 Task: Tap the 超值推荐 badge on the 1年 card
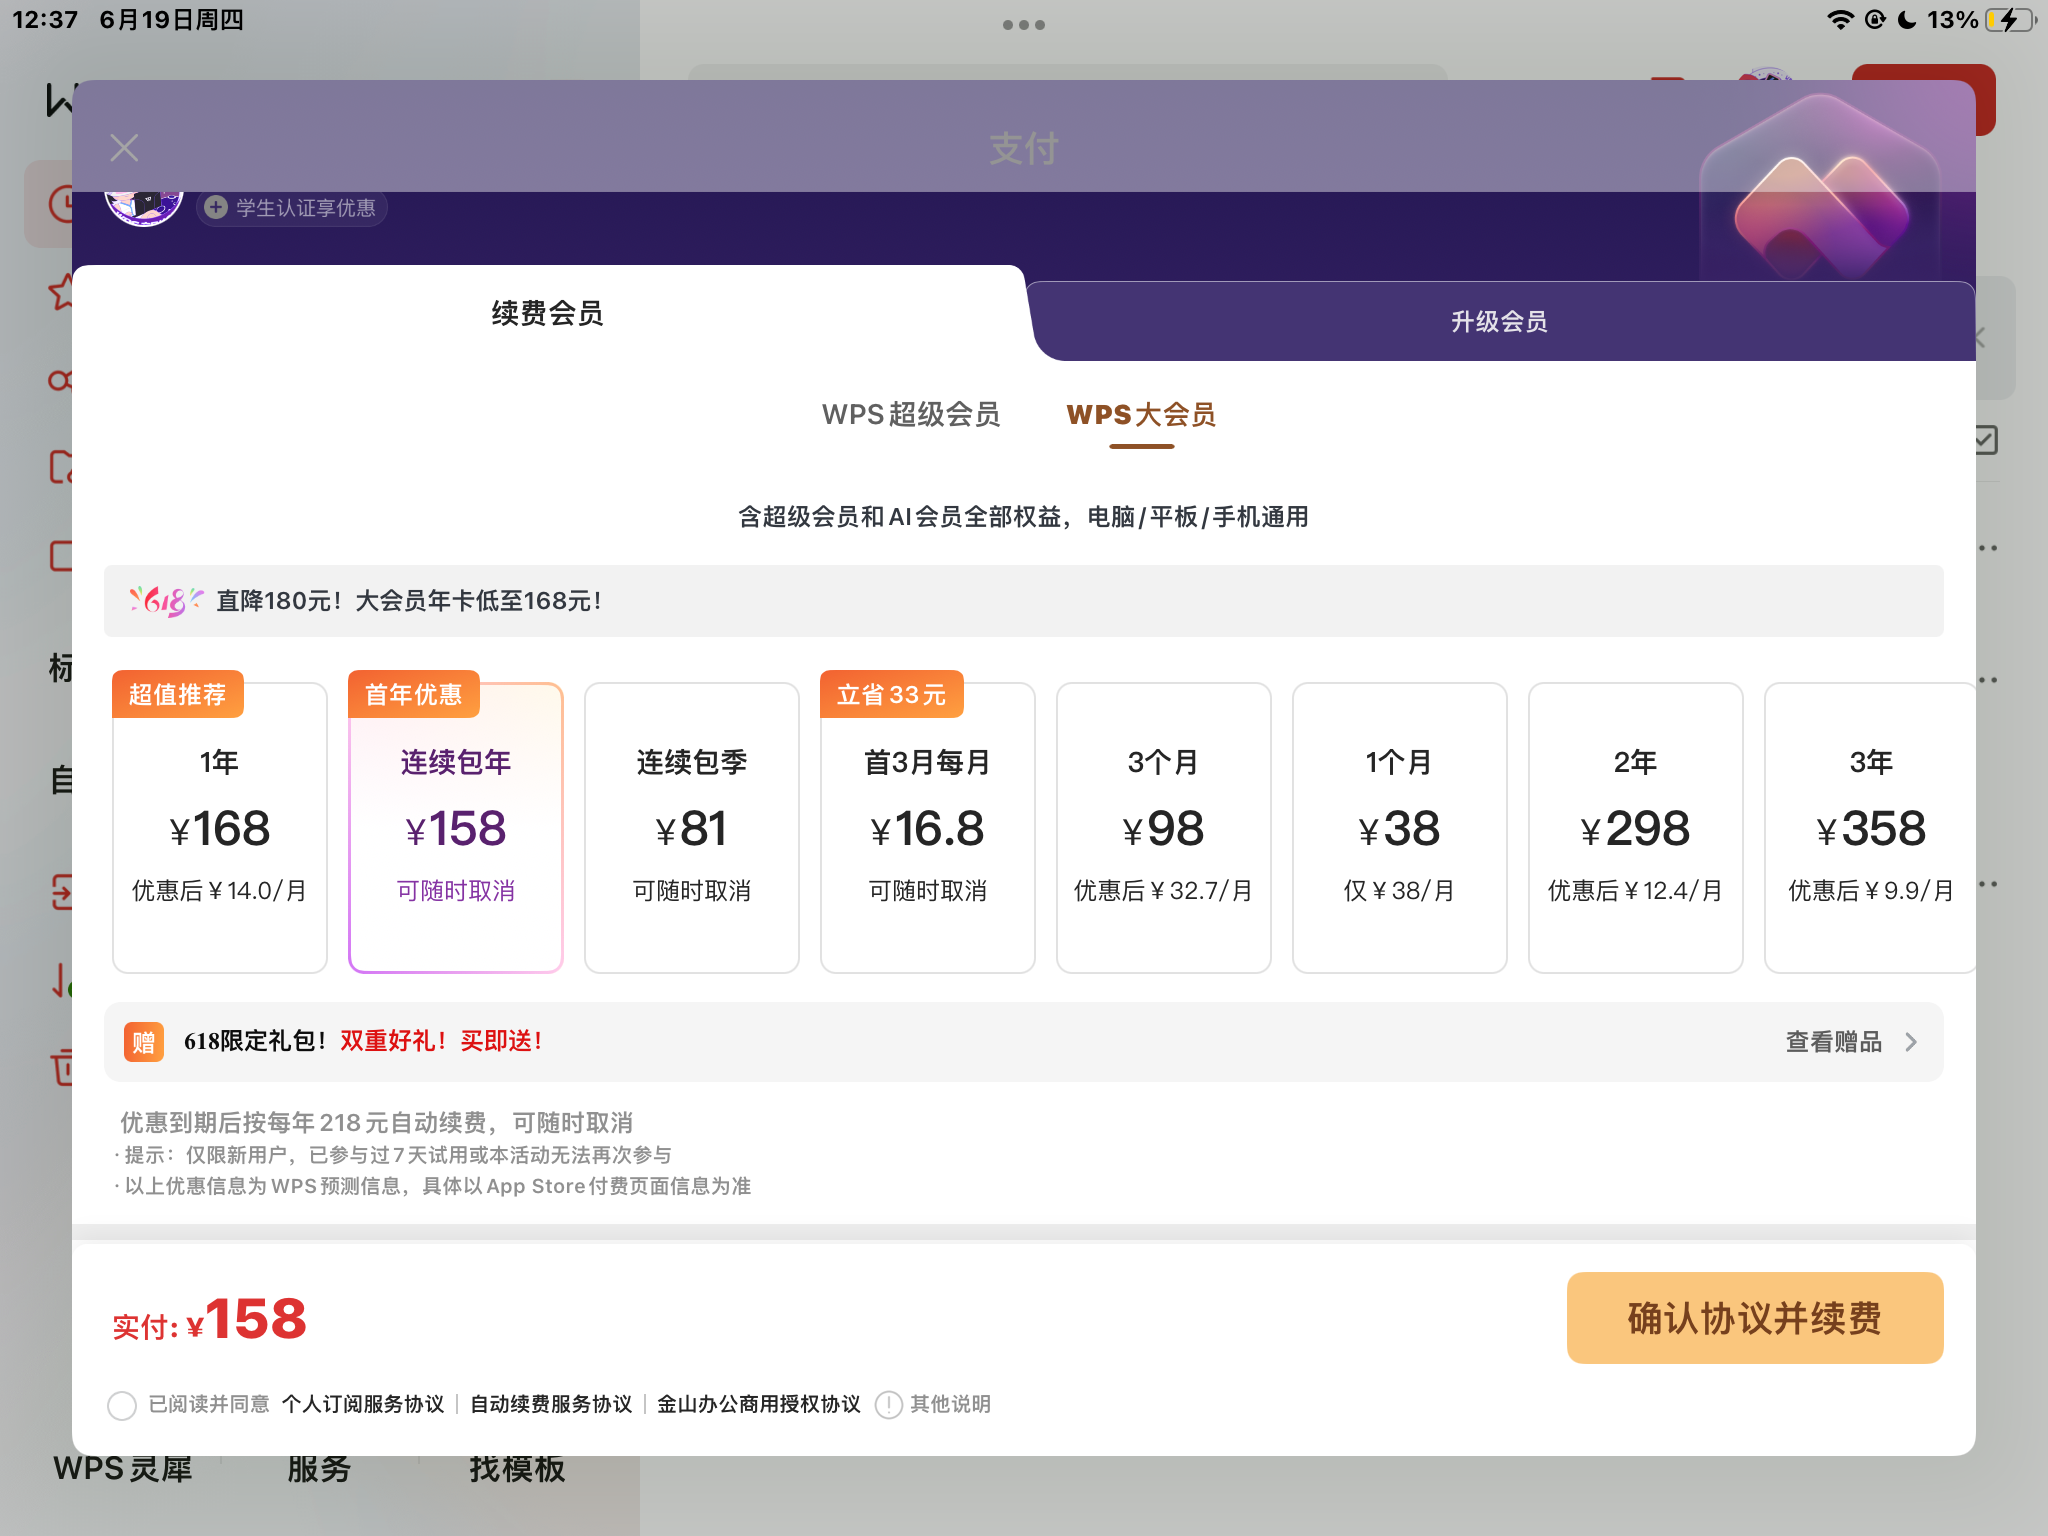click(178, 694)
